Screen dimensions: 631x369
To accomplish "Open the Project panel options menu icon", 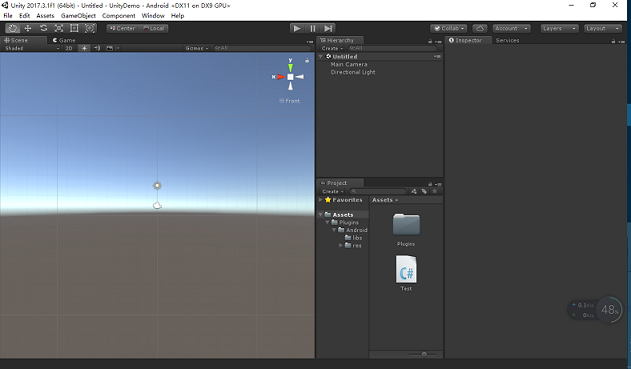I will click(x=439, y=184).
